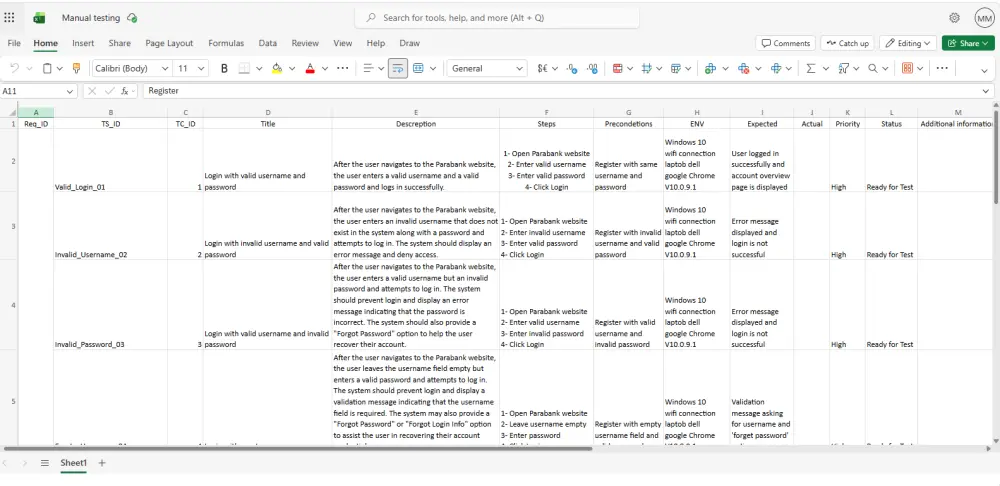
Task: Select the Format Painter brush
Action: [77, 68]
